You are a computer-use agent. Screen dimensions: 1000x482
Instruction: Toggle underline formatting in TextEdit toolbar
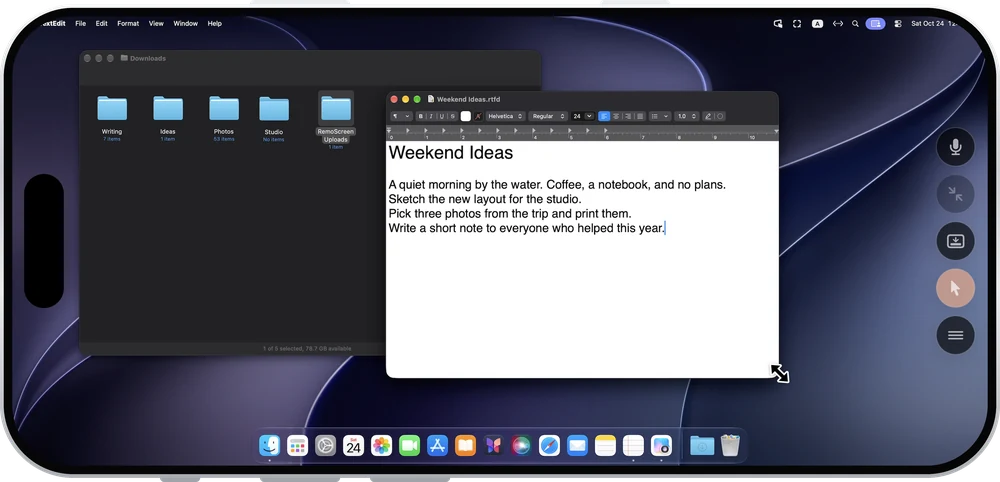click(441, 116)
